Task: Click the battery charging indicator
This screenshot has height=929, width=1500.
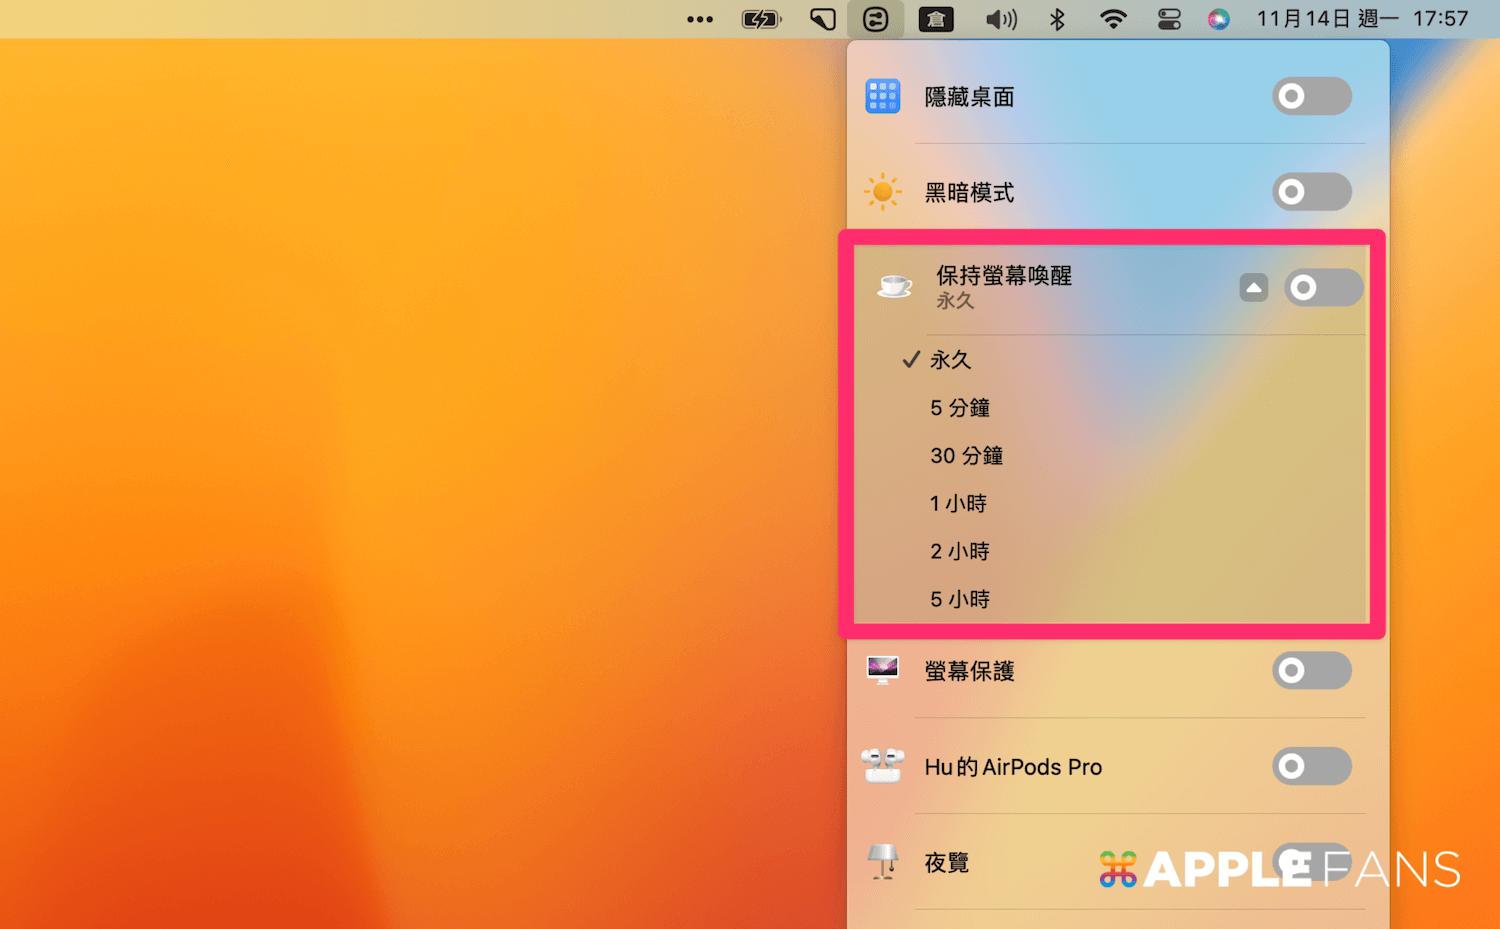Action: pos(761,18)
